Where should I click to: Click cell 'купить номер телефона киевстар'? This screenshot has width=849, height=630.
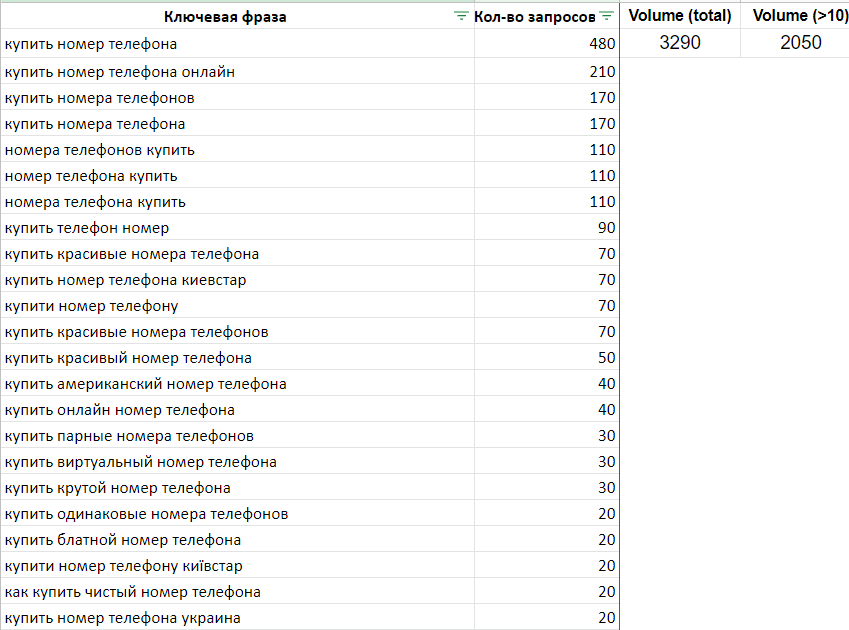tap(125, 280)
